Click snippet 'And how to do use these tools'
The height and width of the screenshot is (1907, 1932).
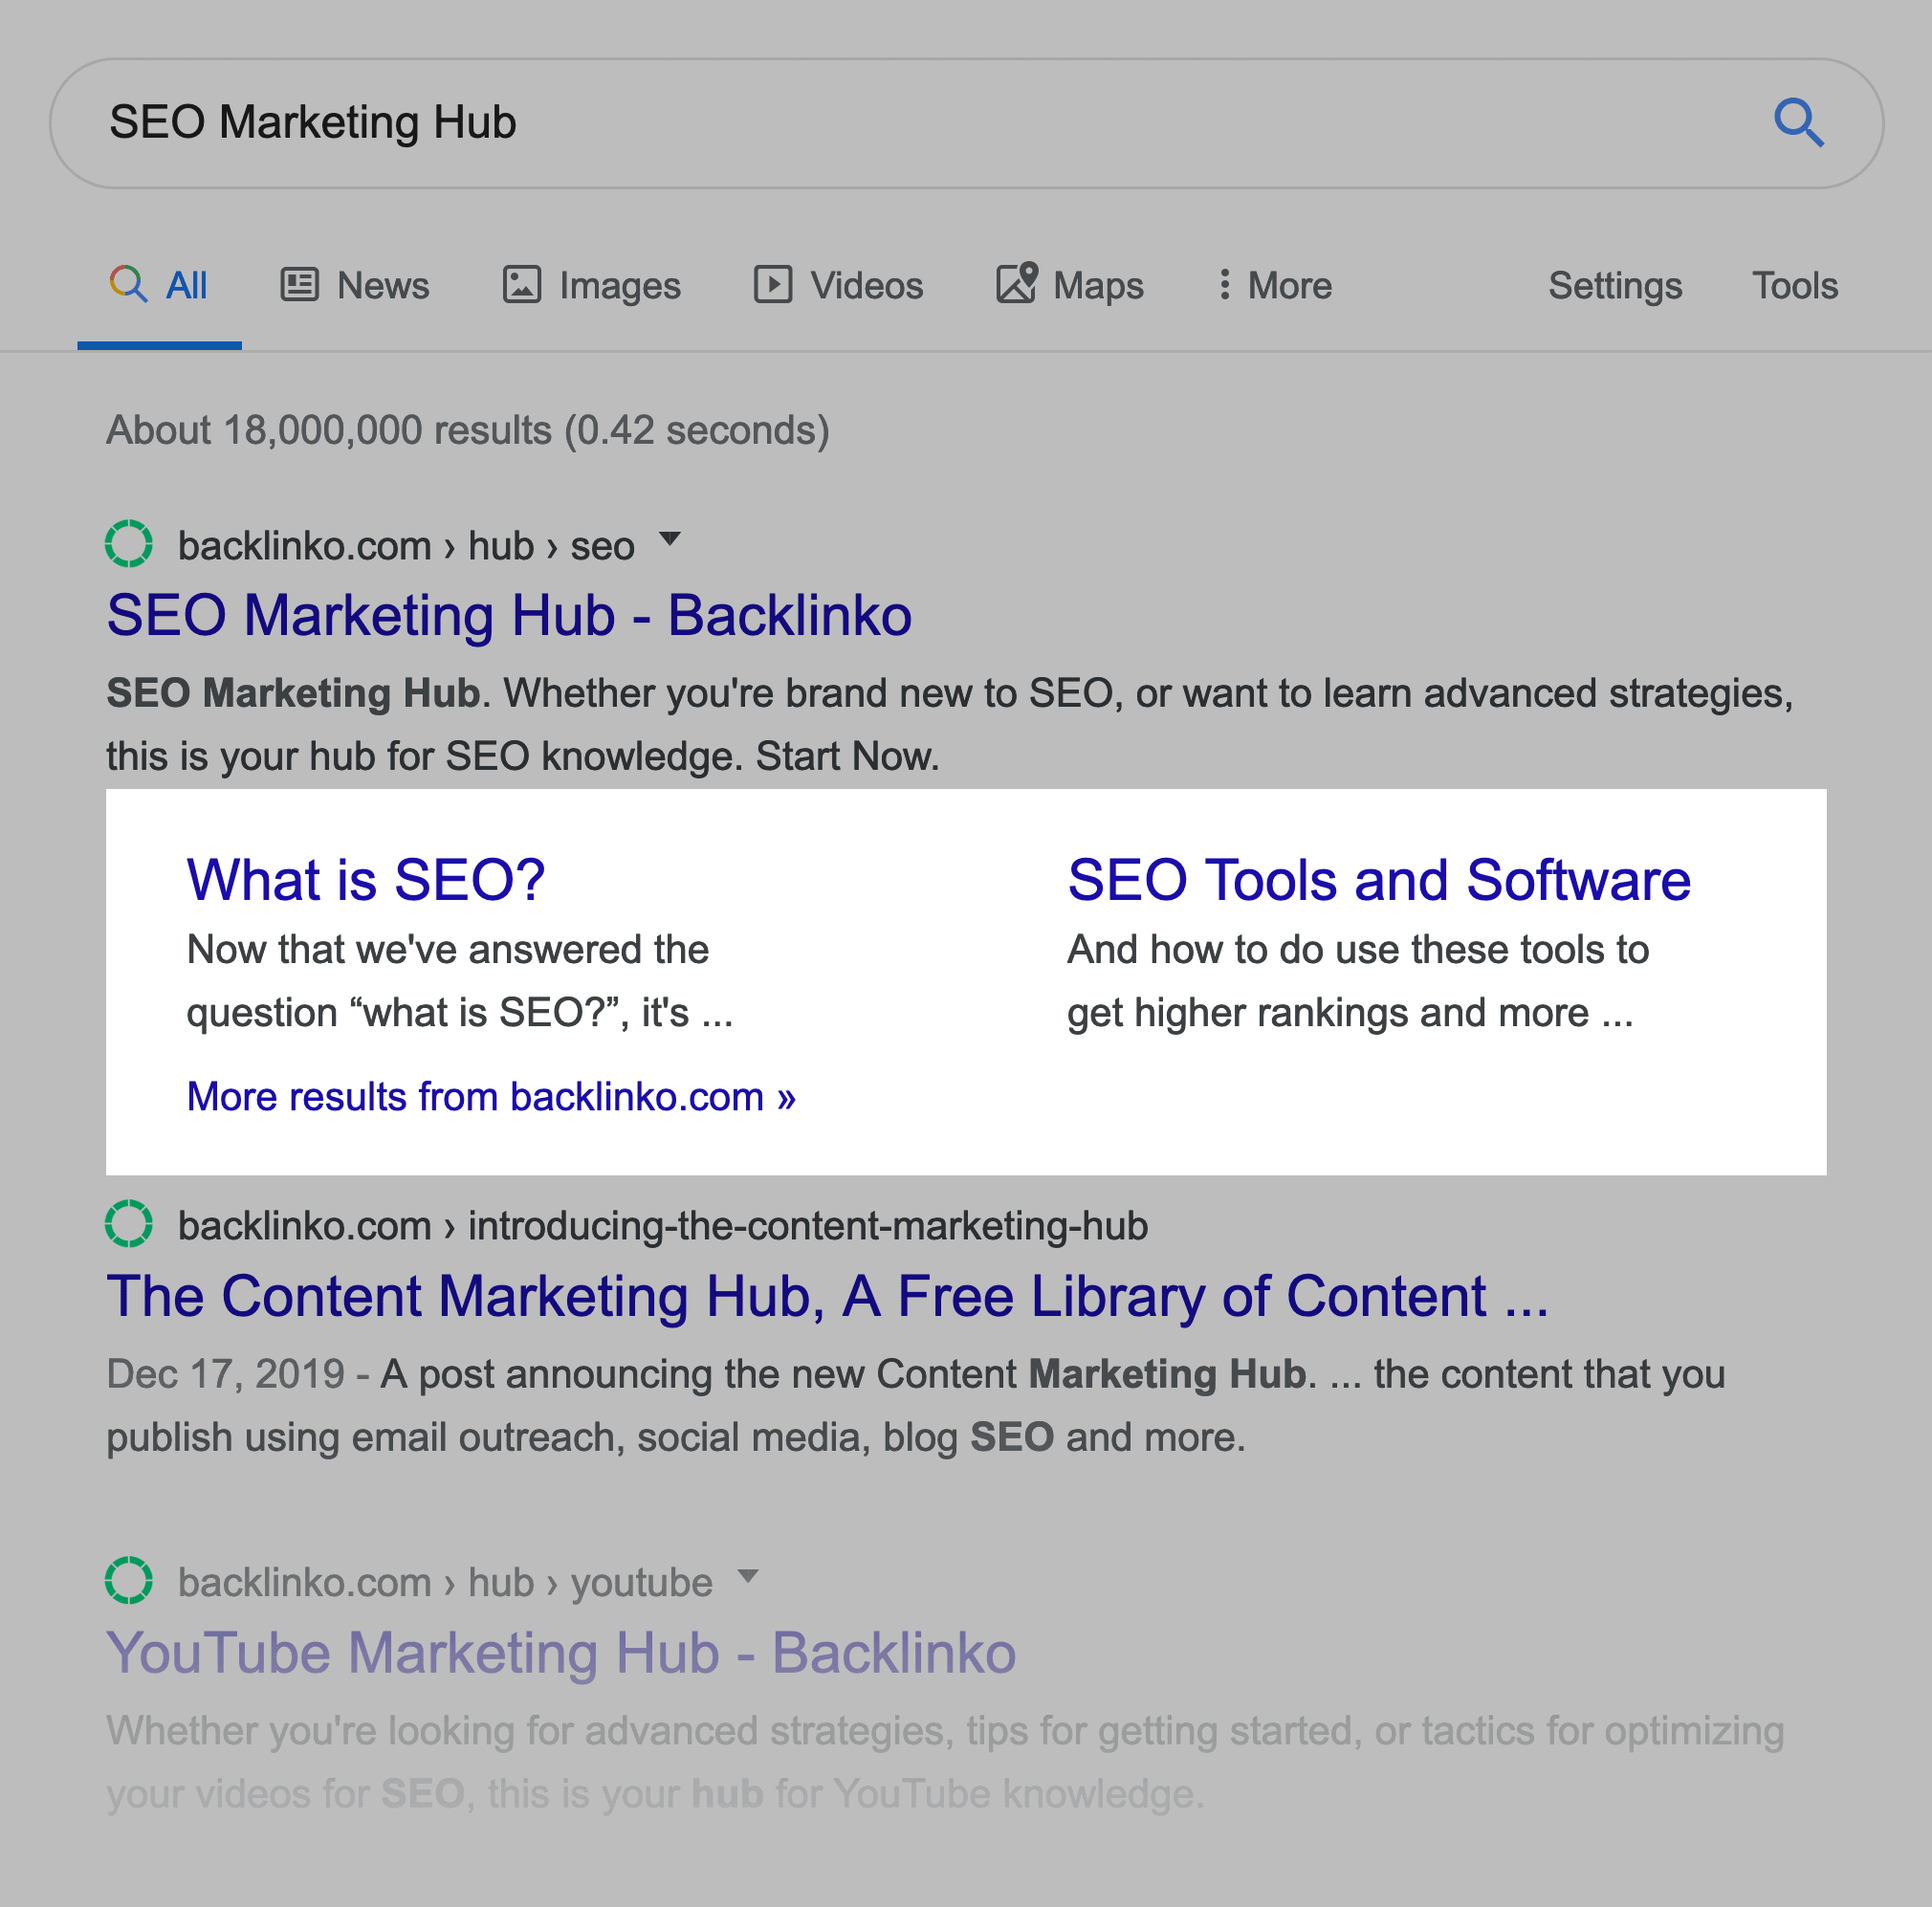[x=1358, y=981]
